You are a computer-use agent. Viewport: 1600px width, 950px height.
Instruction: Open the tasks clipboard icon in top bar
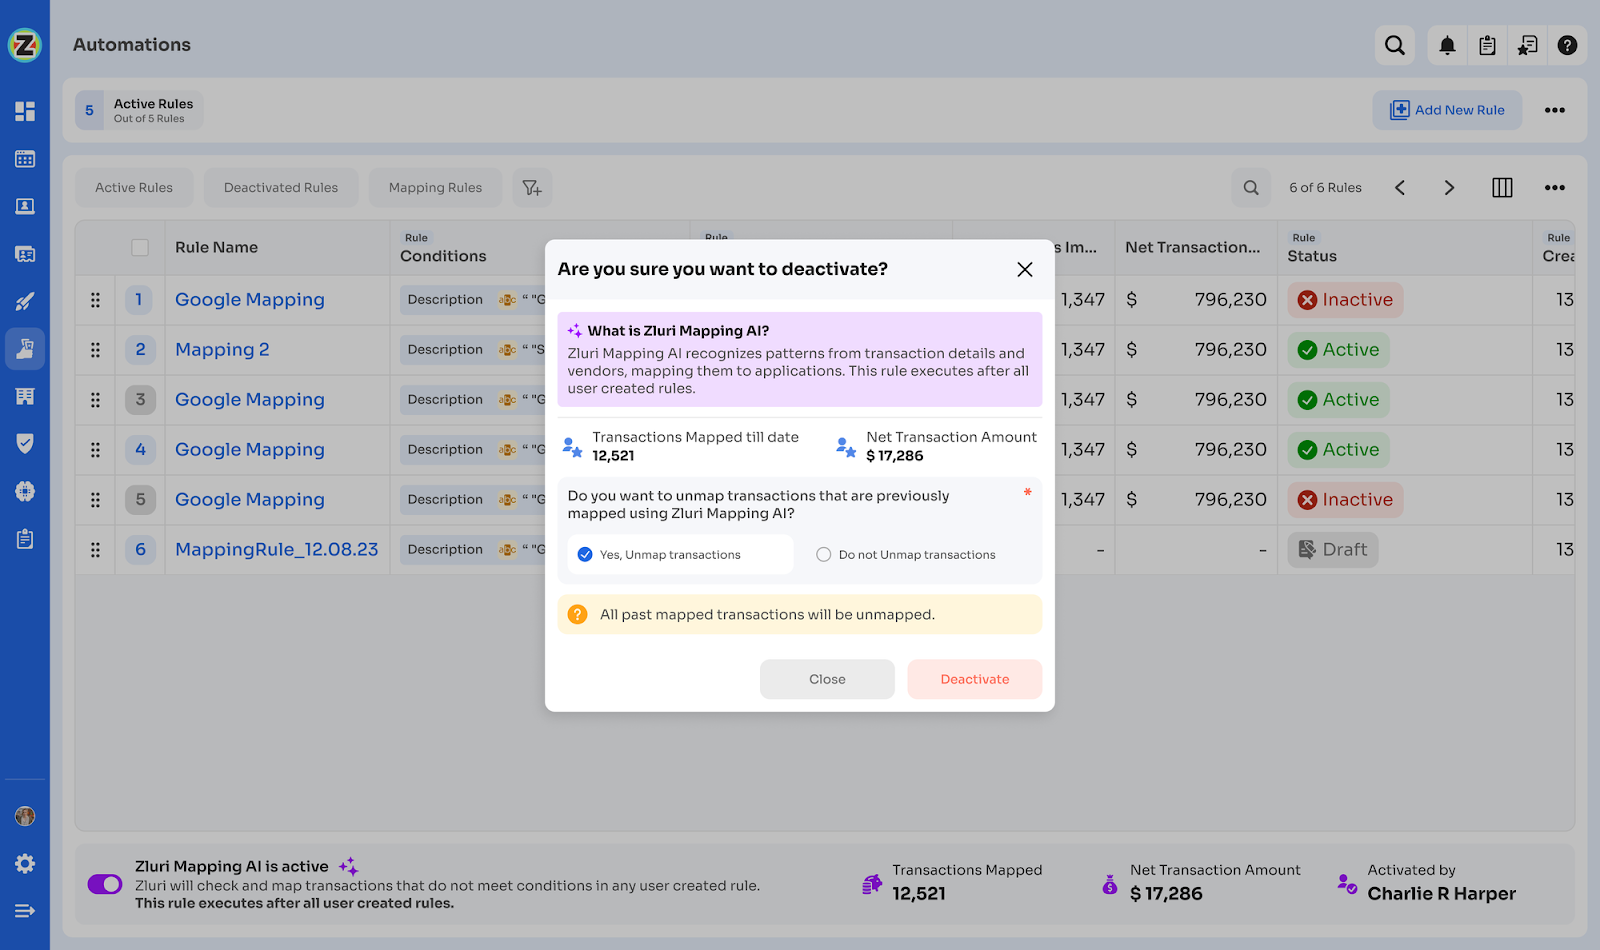tap(1487, 45)
